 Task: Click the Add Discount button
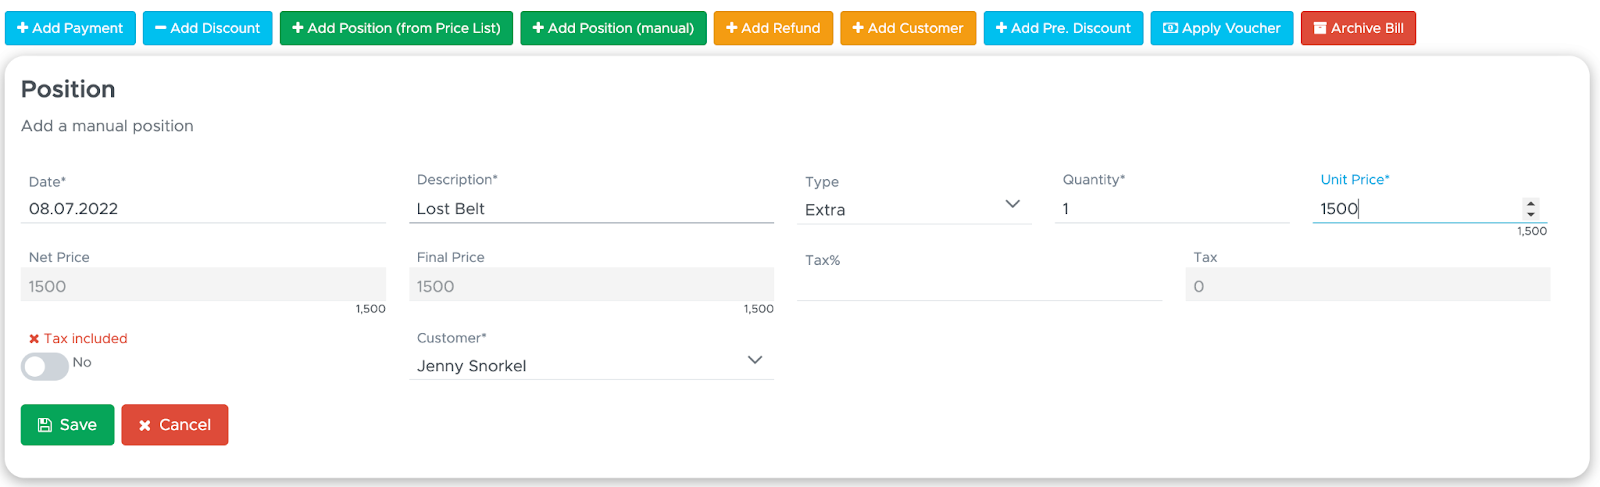tap(207, 28)
